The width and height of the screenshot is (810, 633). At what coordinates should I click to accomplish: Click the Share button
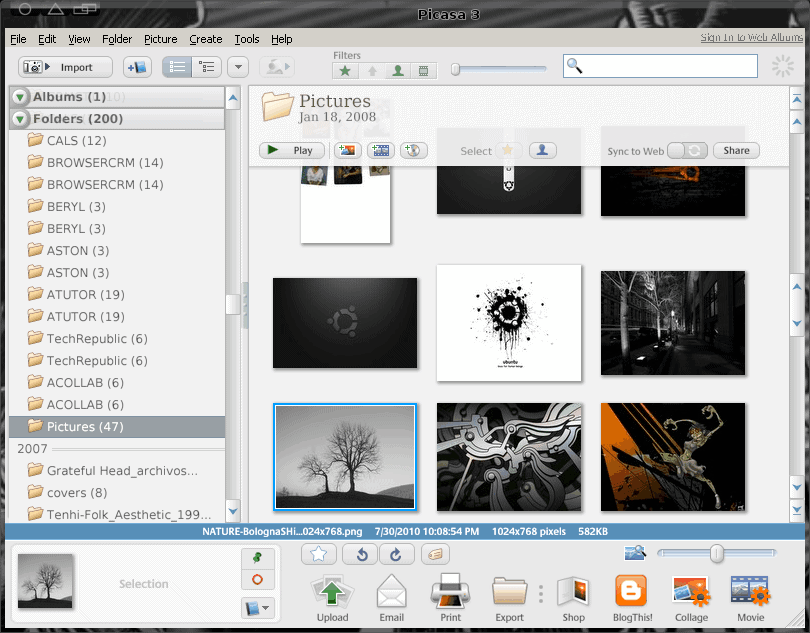(x=736, y=150)
